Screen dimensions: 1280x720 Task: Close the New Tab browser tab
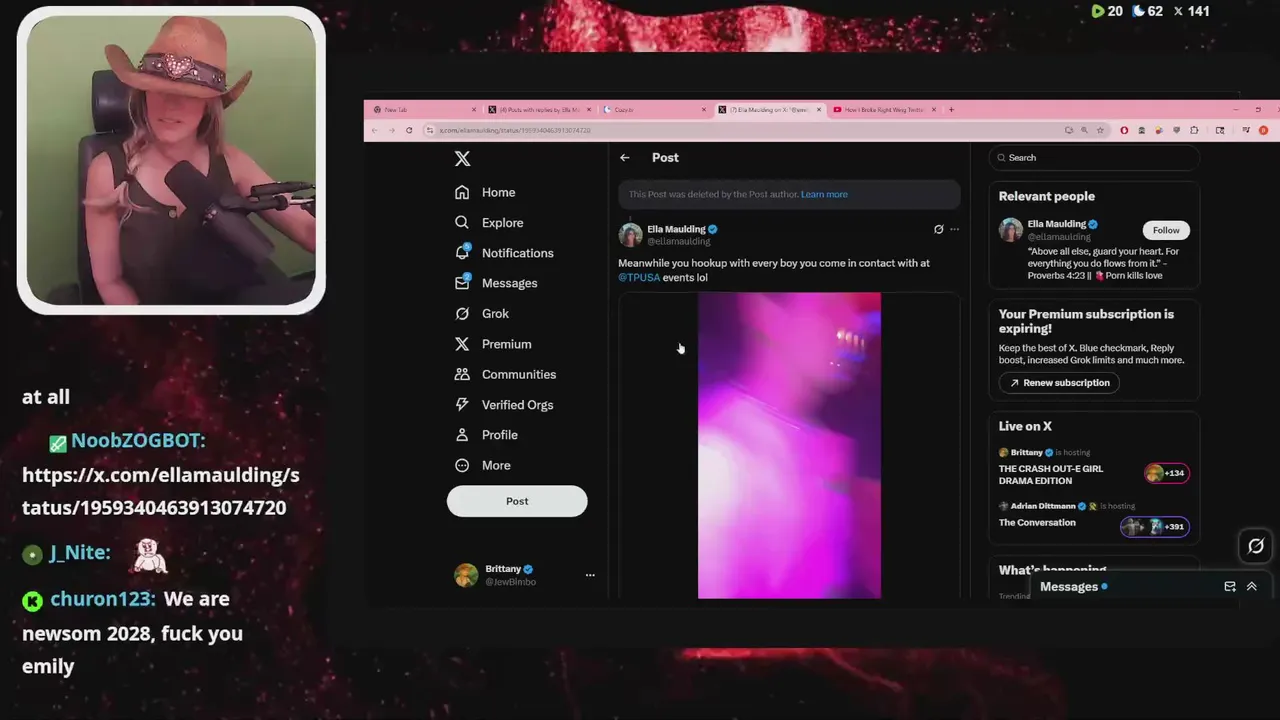pos(474,109)
